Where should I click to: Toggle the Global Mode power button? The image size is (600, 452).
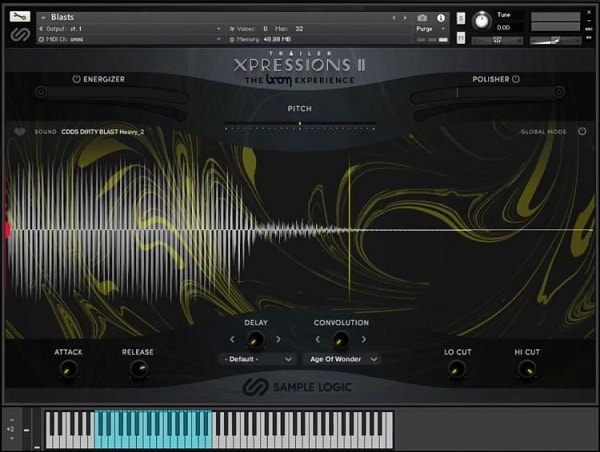(582, 131)
